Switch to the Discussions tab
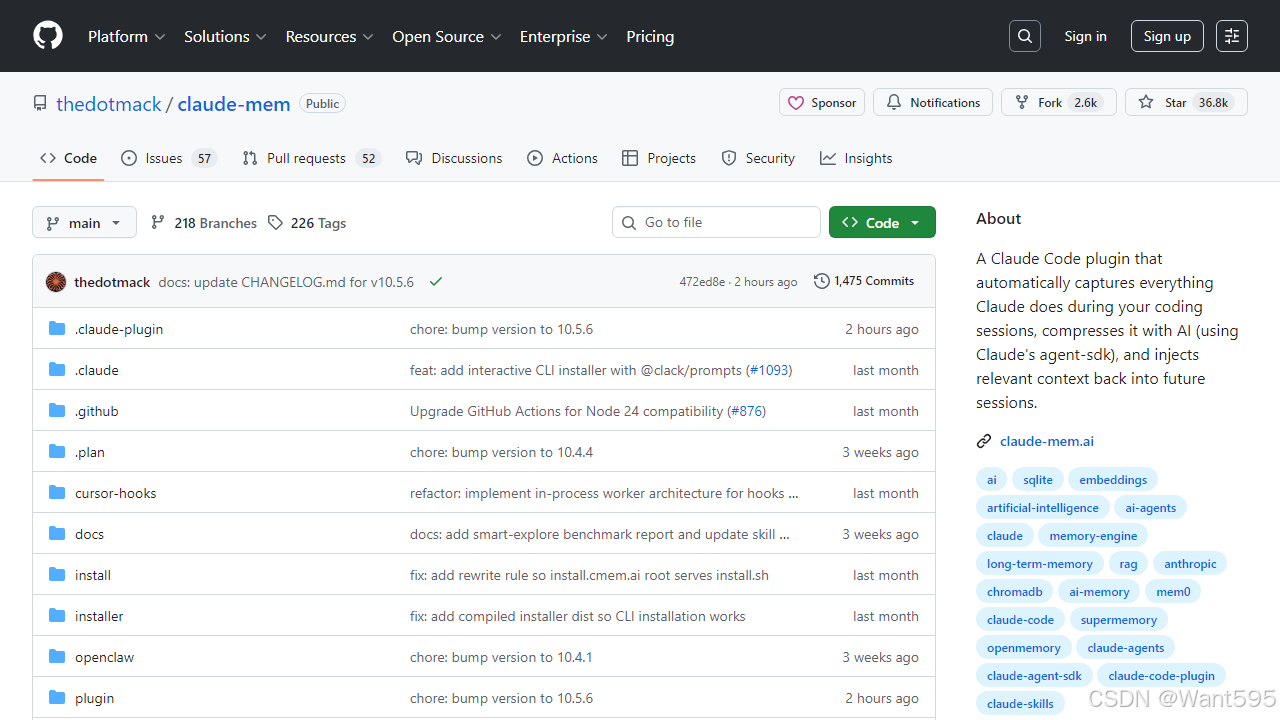This screenshot has width=1280, height=720. (x=454, y=158)
